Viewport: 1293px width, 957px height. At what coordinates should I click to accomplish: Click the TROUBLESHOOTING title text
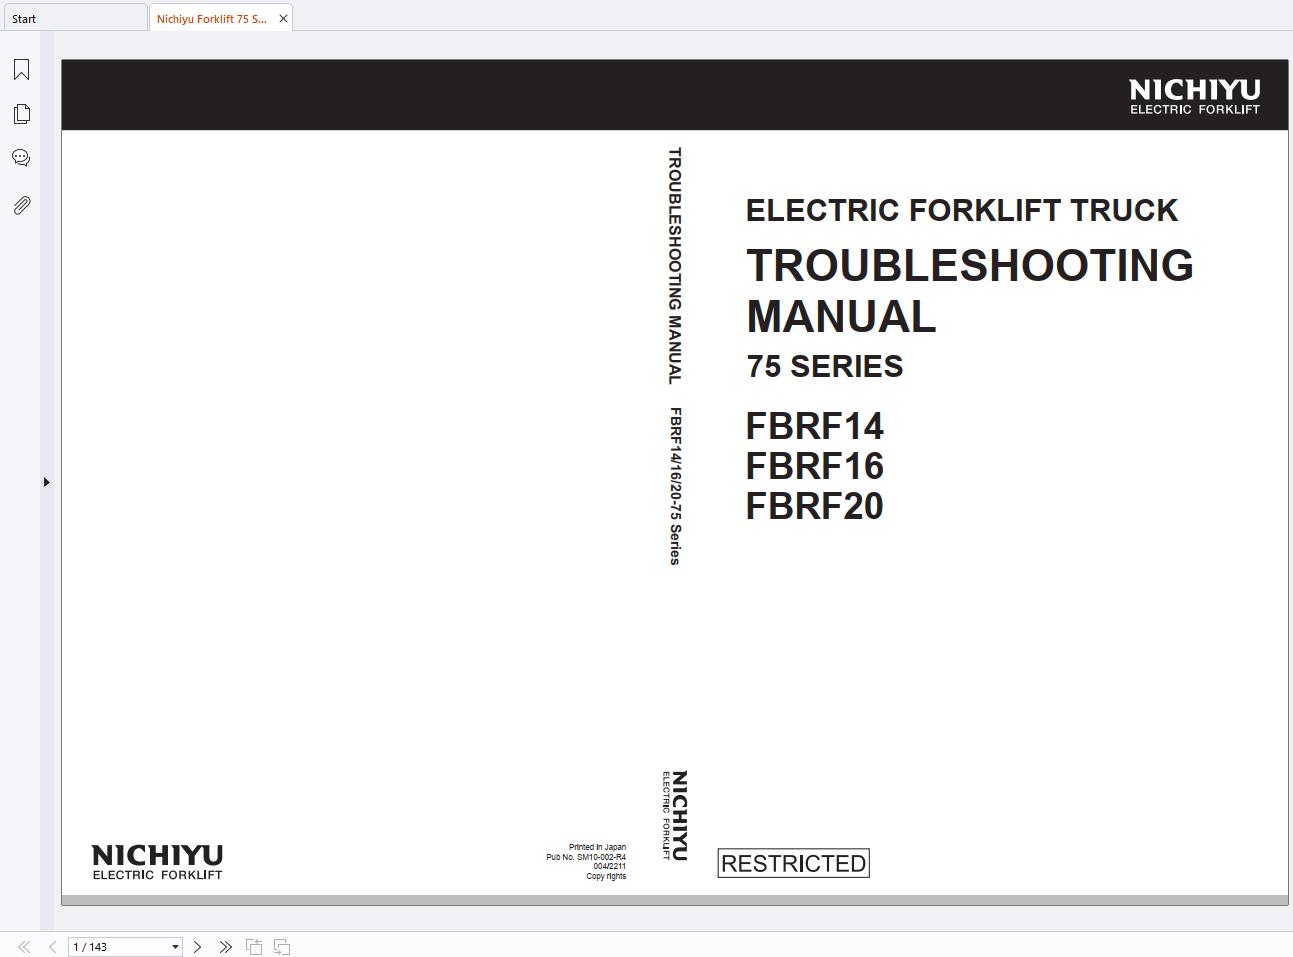[x=969, y=266]
